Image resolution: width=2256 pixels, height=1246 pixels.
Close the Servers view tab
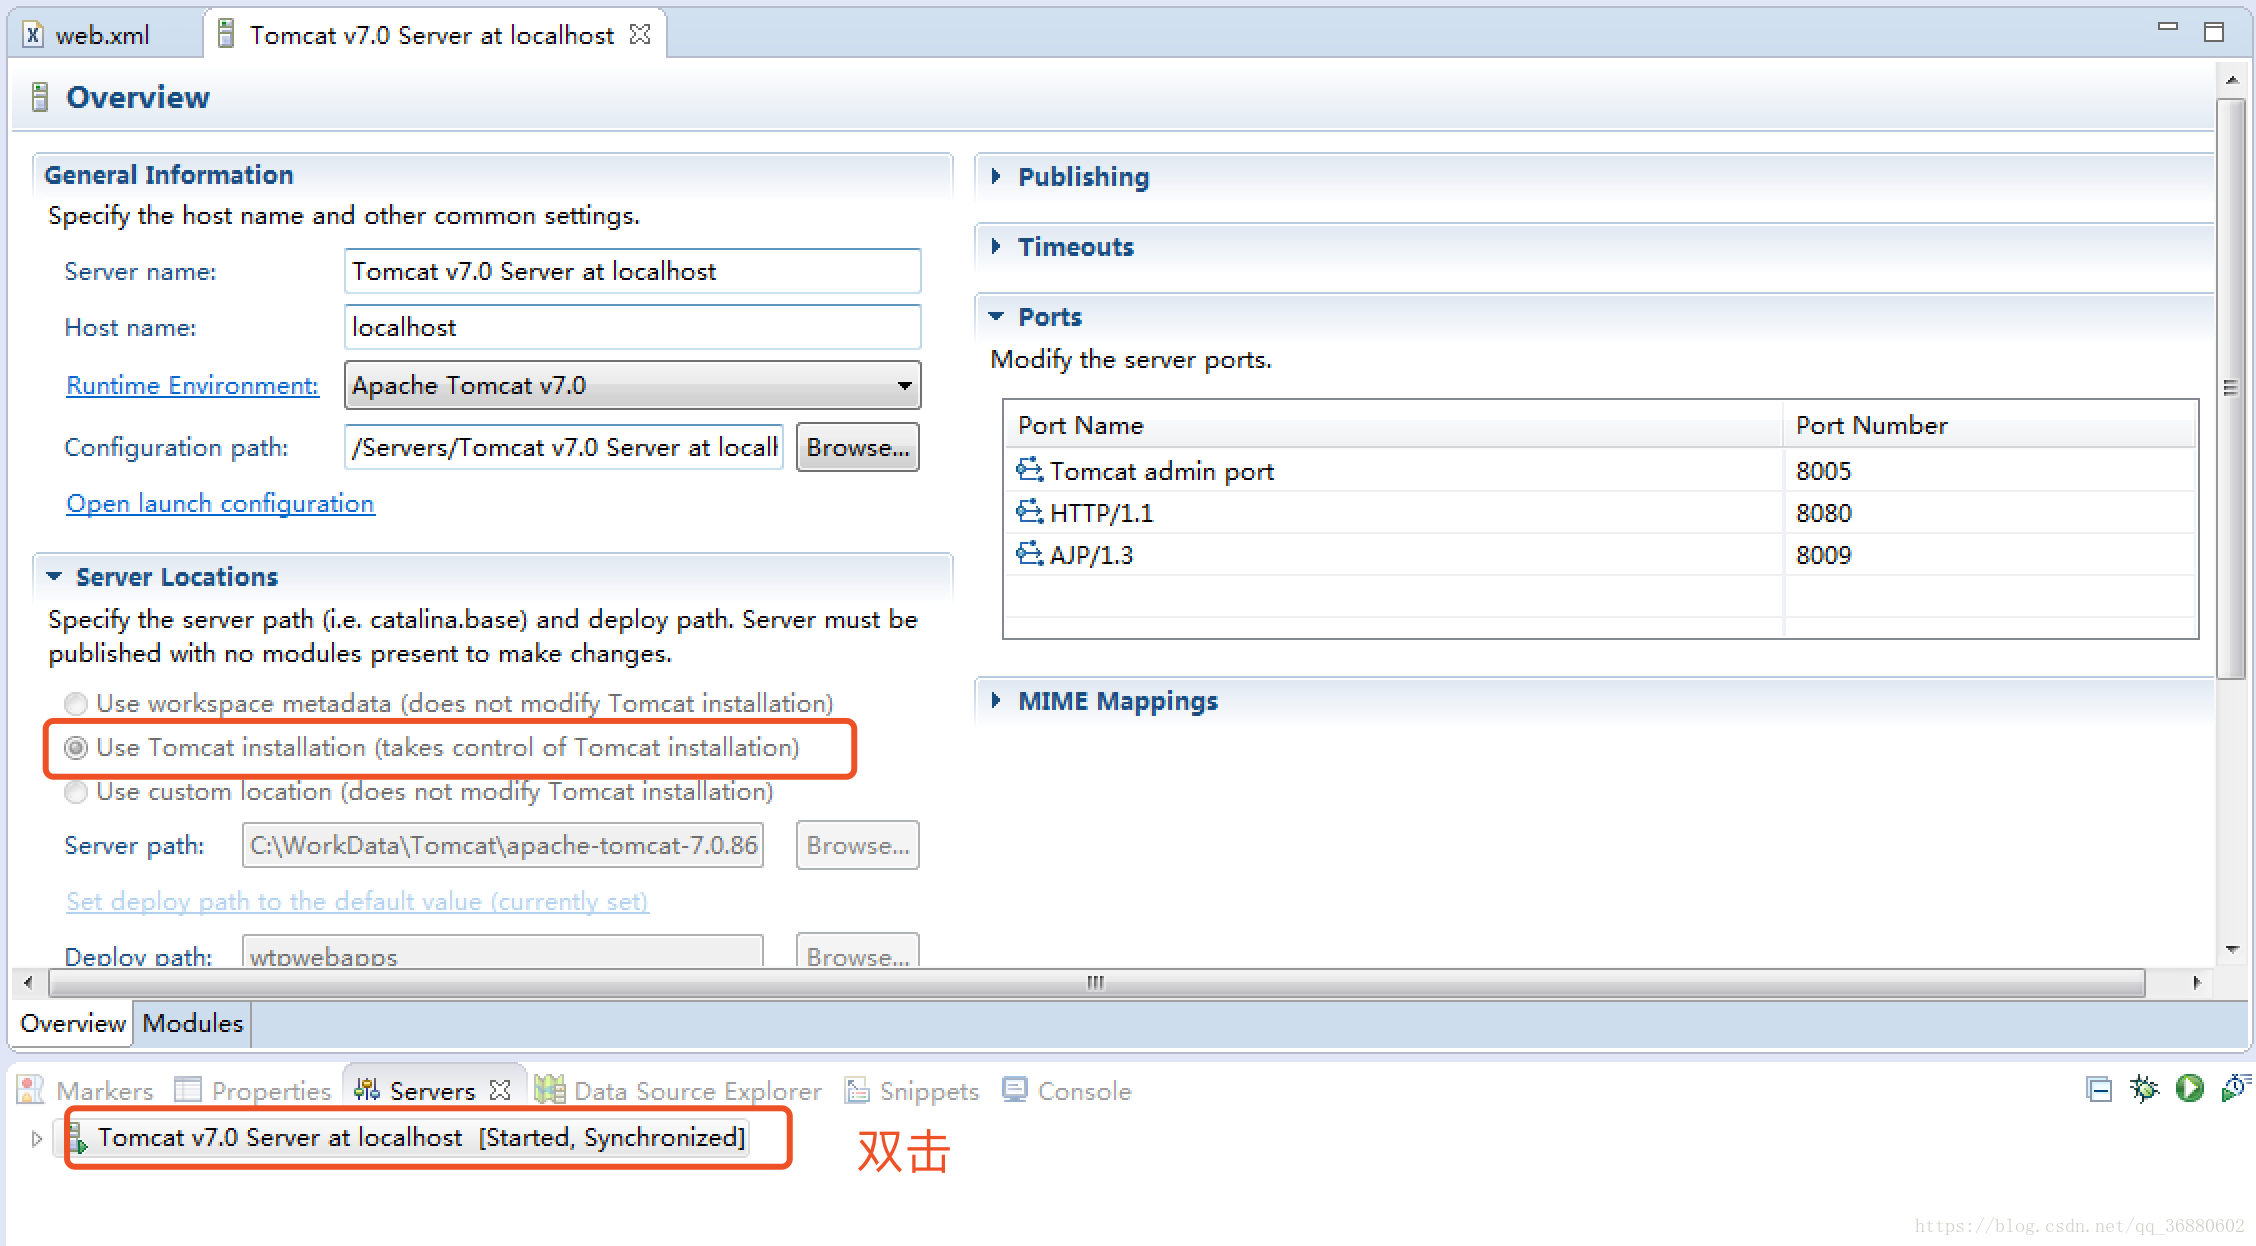(x=500, y=1089)
